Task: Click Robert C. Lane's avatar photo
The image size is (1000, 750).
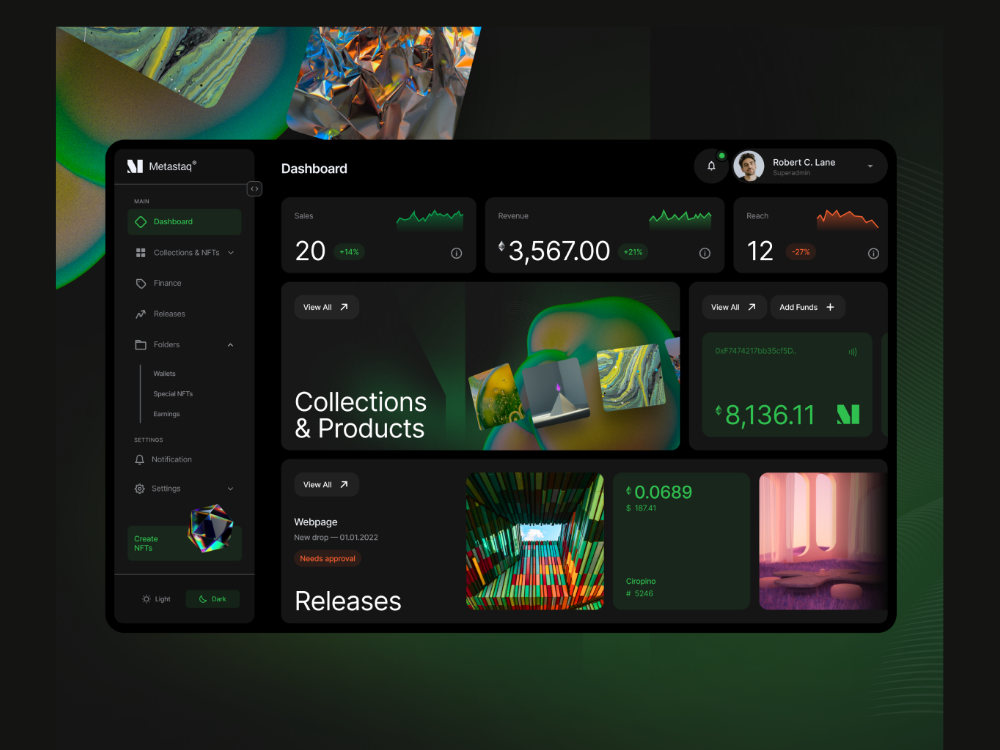Action: (x=749, y=166)
